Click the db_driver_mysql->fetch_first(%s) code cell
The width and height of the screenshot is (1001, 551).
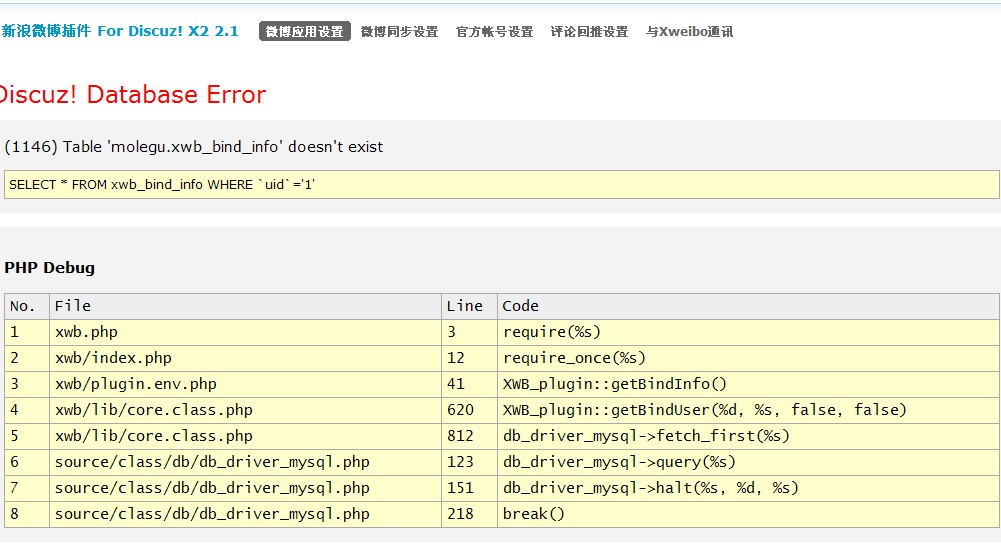point(748,437)
